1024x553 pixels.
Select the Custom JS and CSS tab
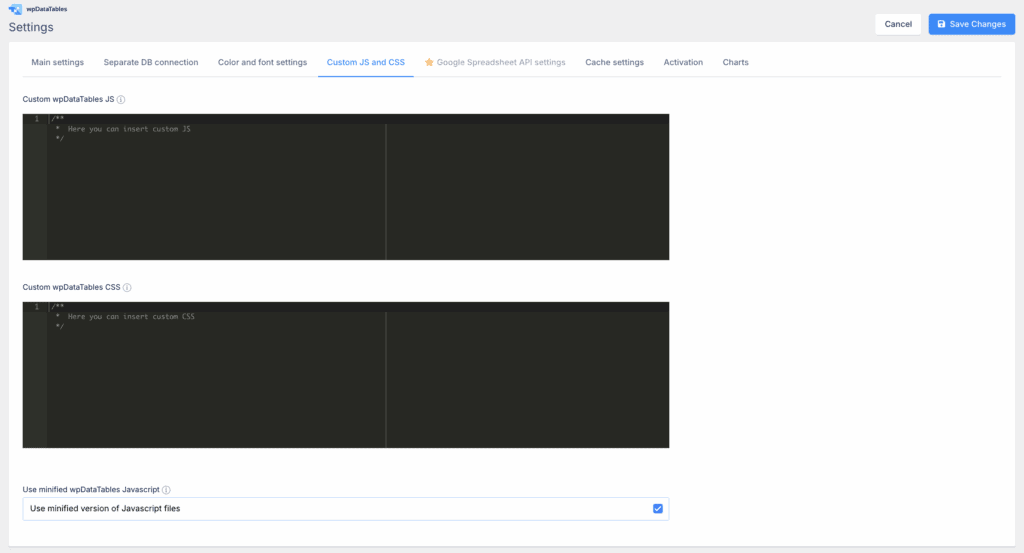point(366,62)
